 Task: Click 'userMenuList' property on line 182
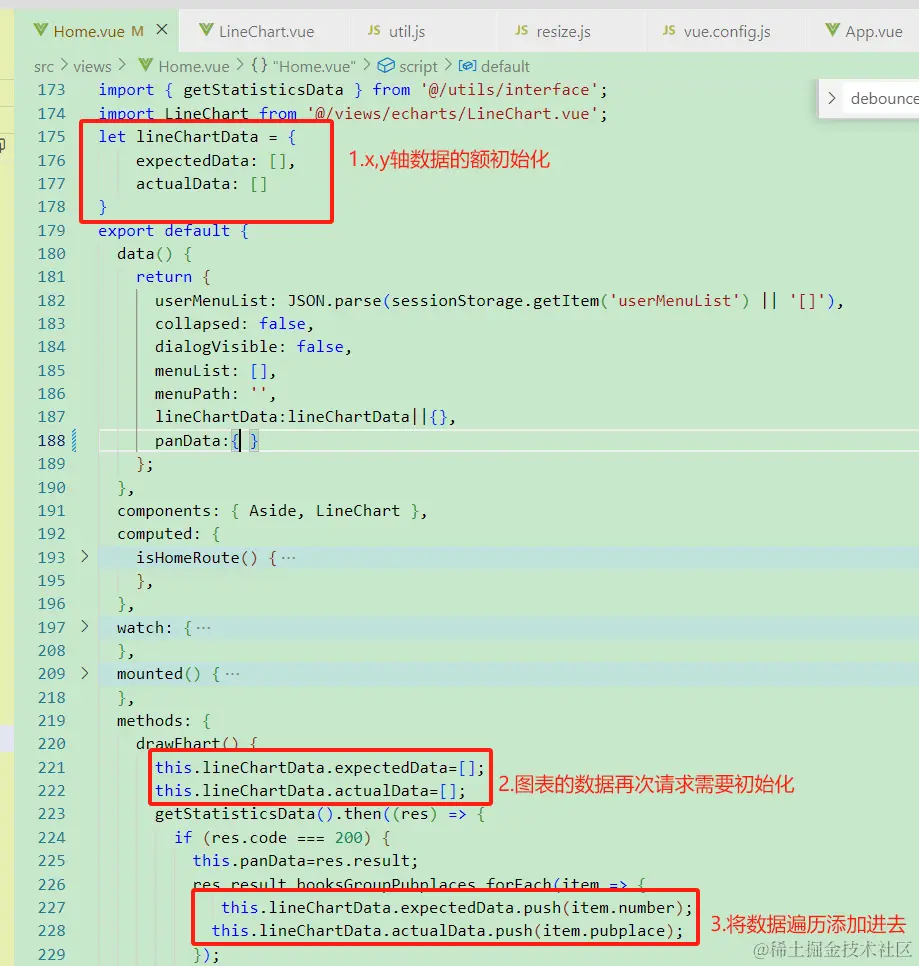point(211,301)
